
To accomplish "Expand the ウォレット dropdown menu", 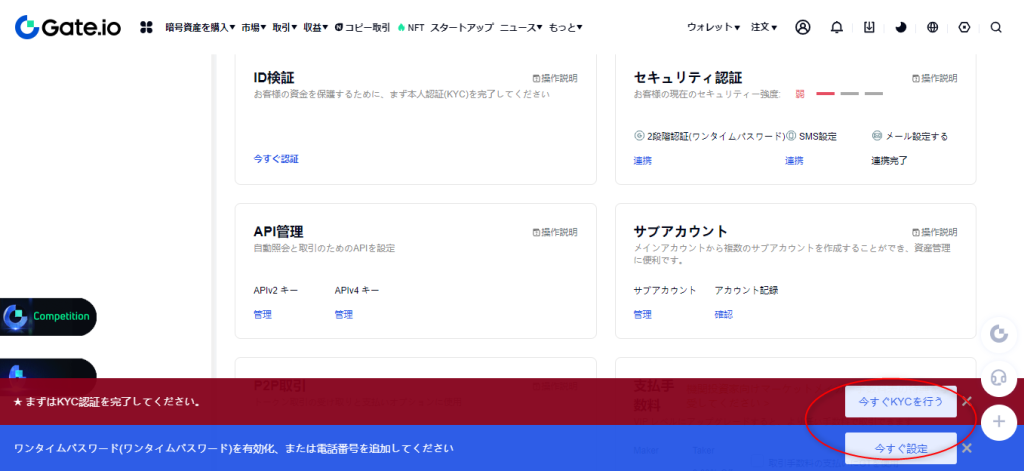I will (713, 27).
